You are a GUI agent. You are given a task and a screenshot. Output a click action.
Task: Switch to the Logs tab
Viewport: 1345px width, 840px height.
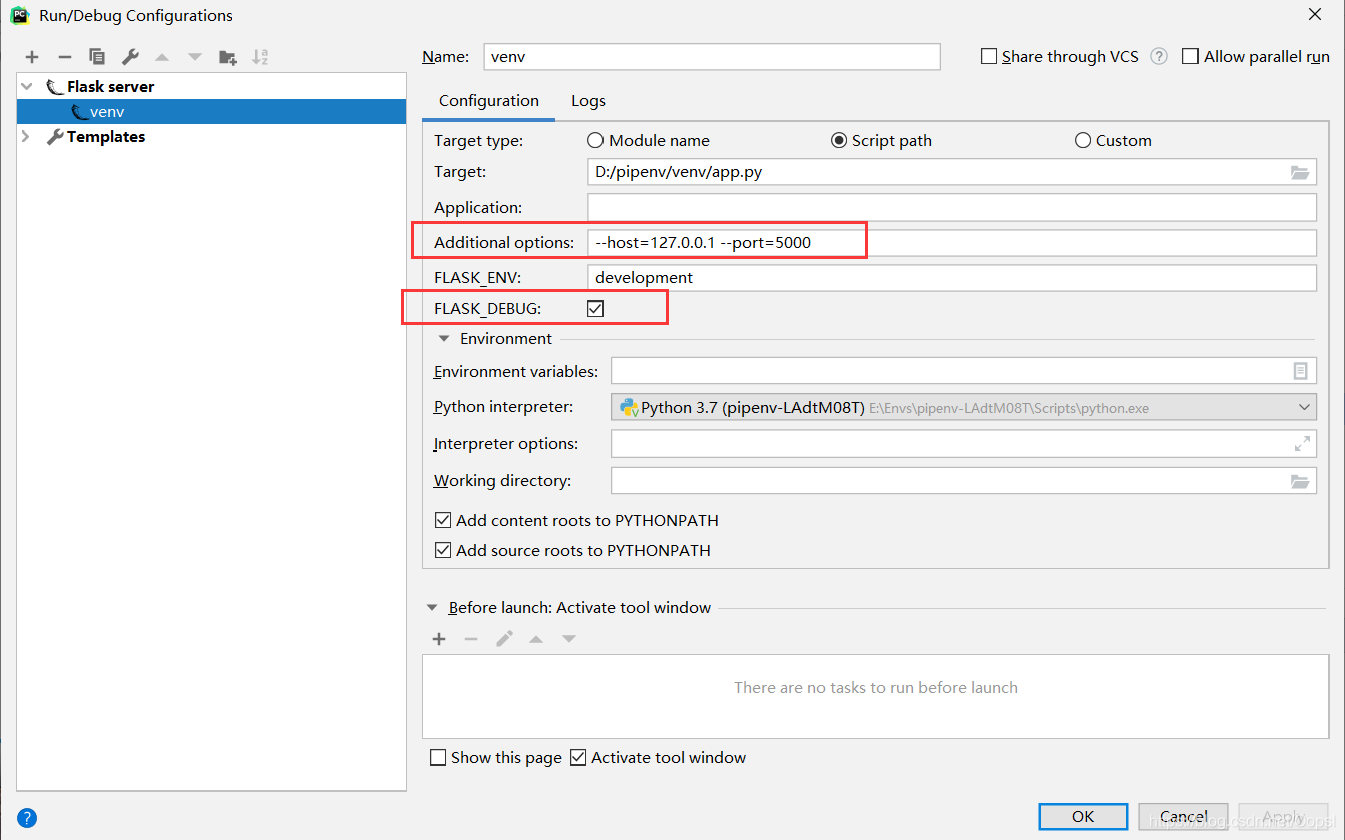coord(588,101)
